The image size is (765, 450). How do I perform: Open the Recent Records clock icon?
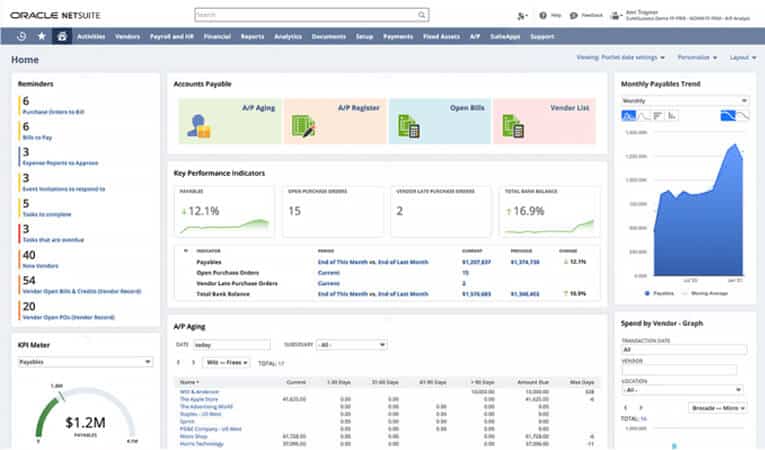click(22, 36)
